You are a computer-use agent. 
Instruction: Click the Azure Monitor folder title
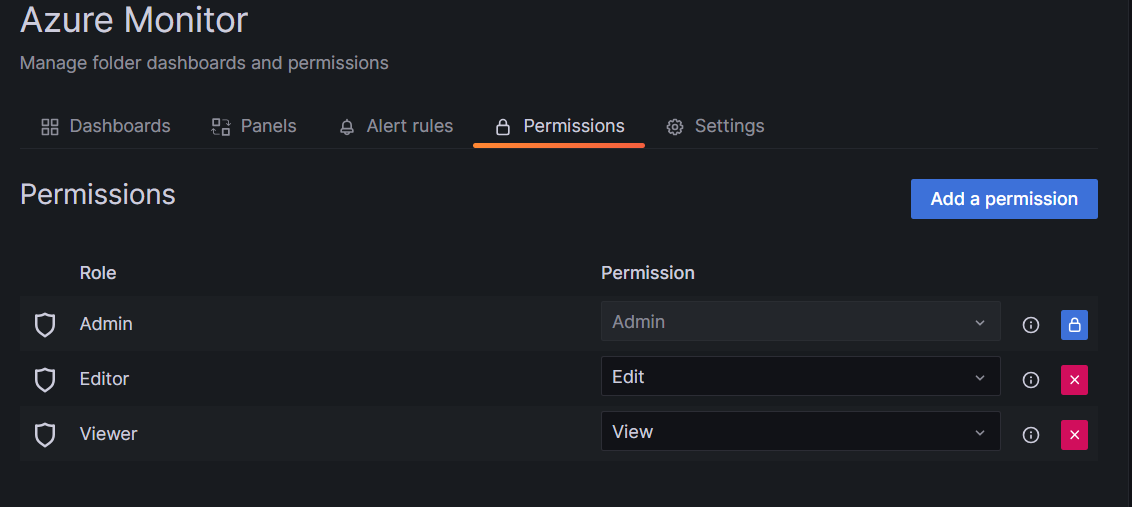pos(134,20)
